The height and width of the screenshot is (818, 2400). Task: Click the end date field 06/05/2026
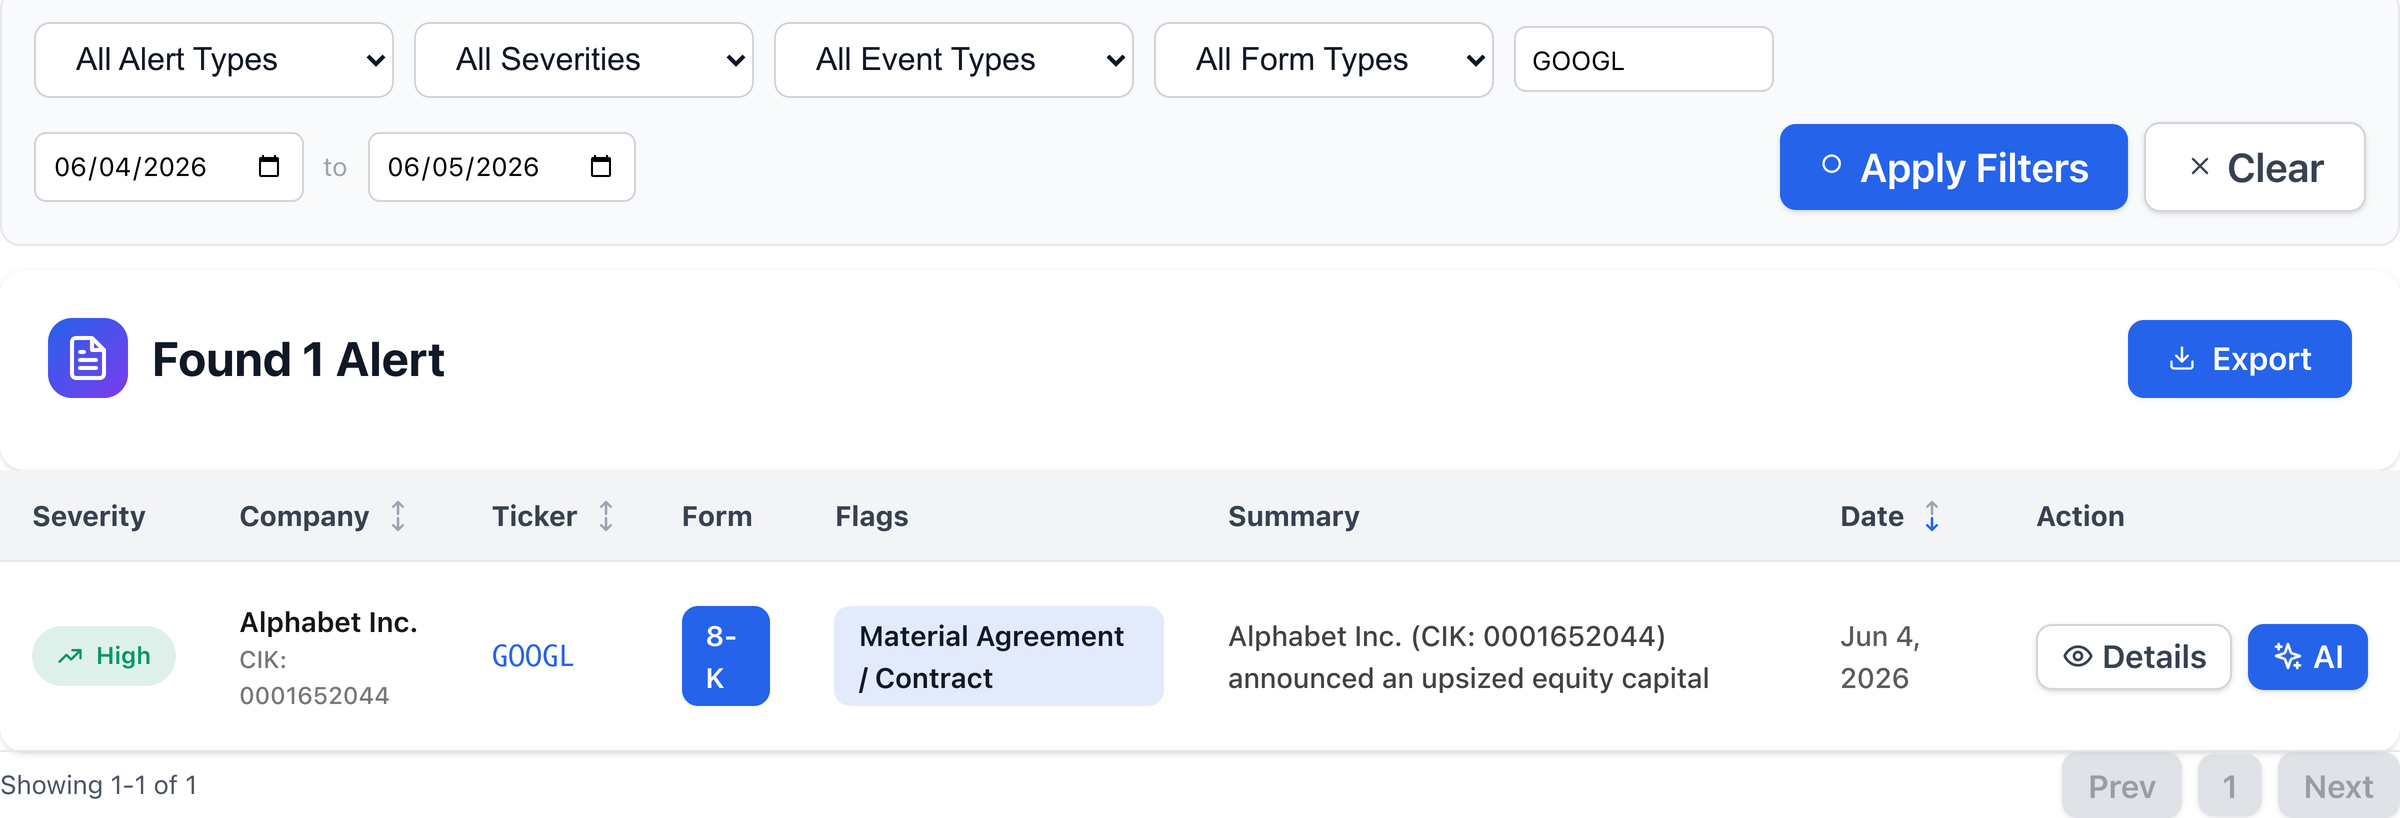[502, 167]
